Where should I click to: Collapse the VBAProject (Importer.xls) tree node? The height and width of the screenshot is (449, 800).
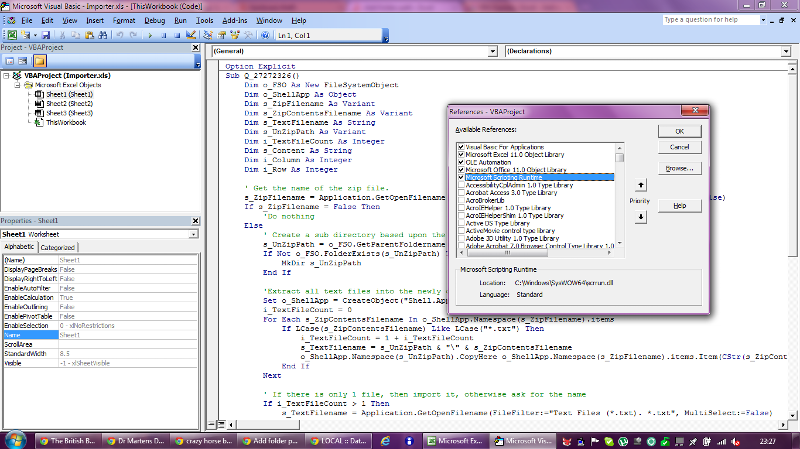(x=6, y=76)
